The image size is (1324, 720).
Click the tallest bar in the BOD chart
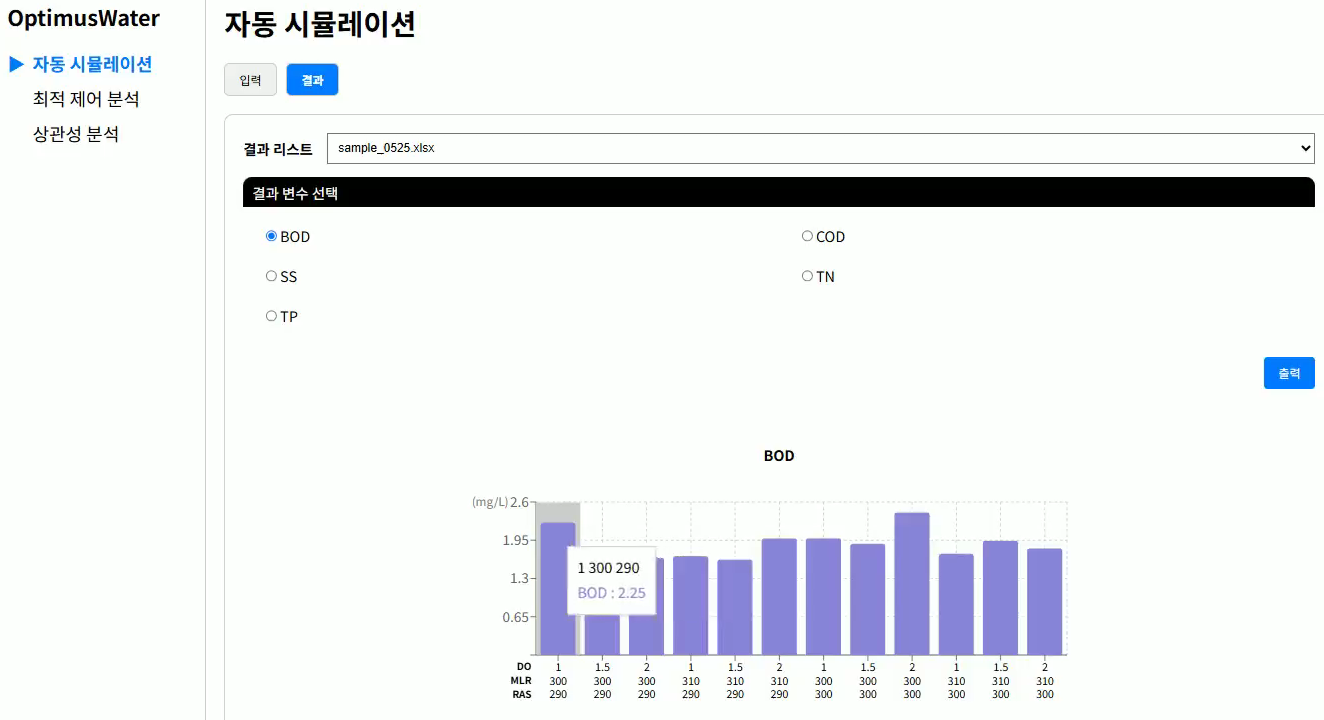pyautogui.click(x=912, y=585)
